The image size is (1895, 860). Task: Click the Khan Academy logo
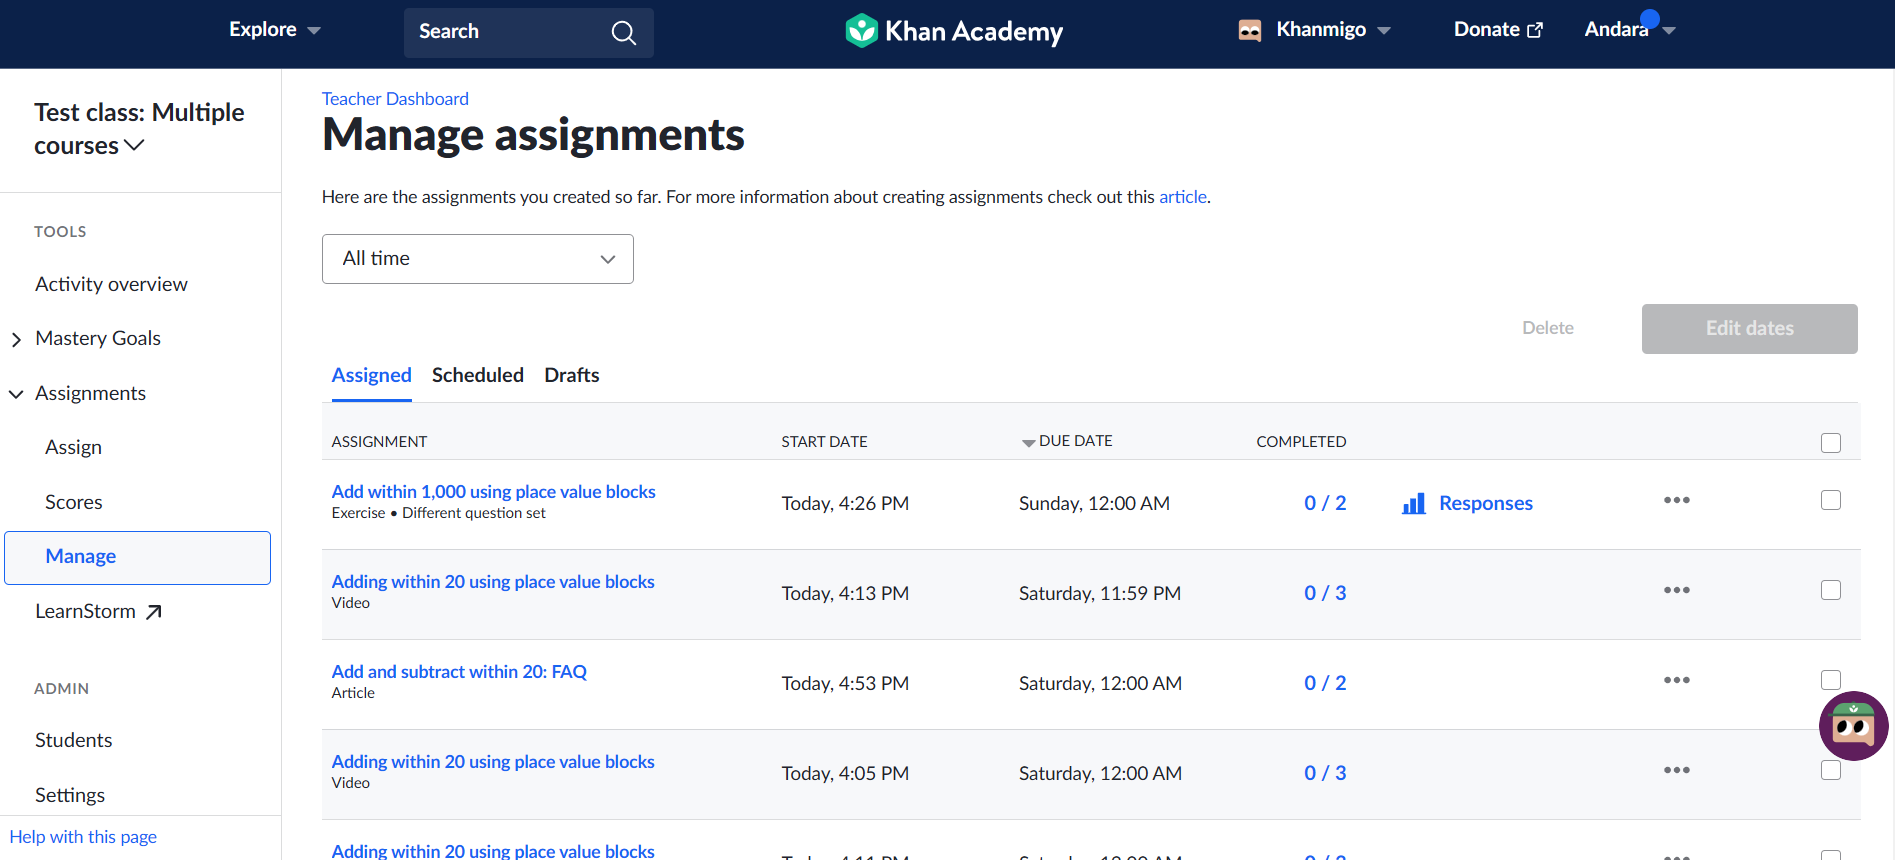[x=954, y=31]
